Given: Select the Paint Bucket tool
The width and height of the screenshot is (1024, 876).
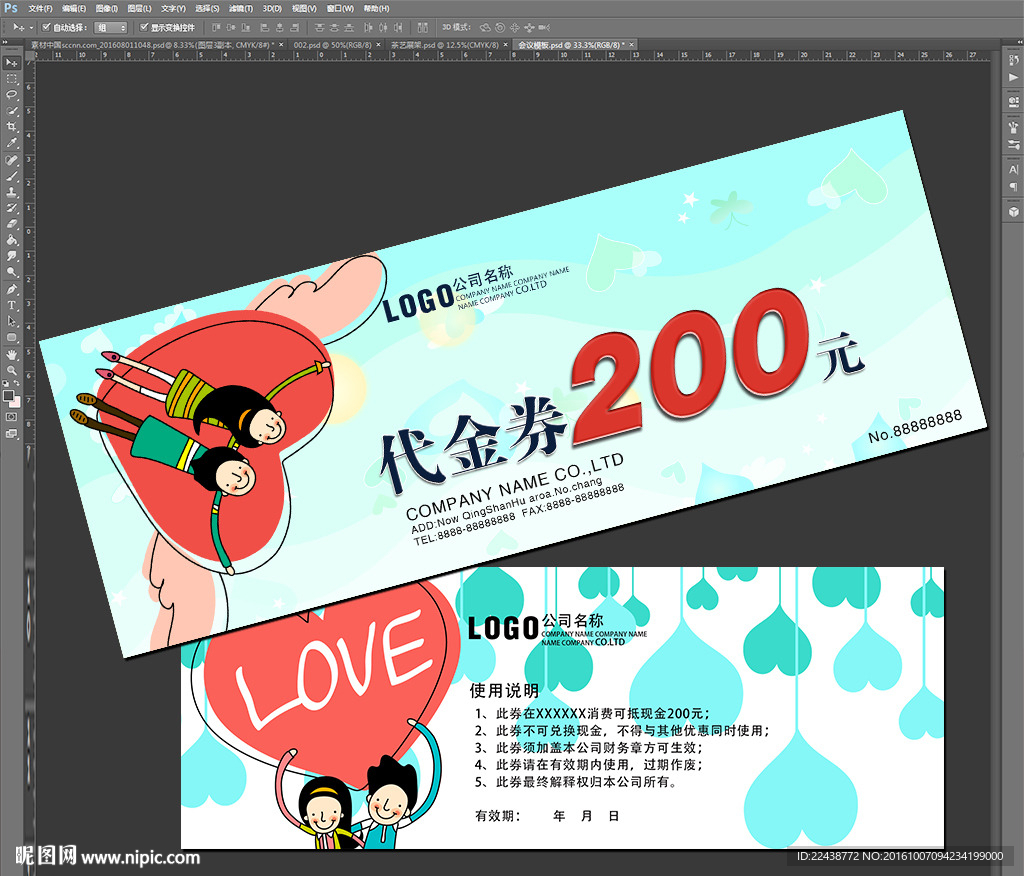Looking at the screenshot, I should (12, 240).
